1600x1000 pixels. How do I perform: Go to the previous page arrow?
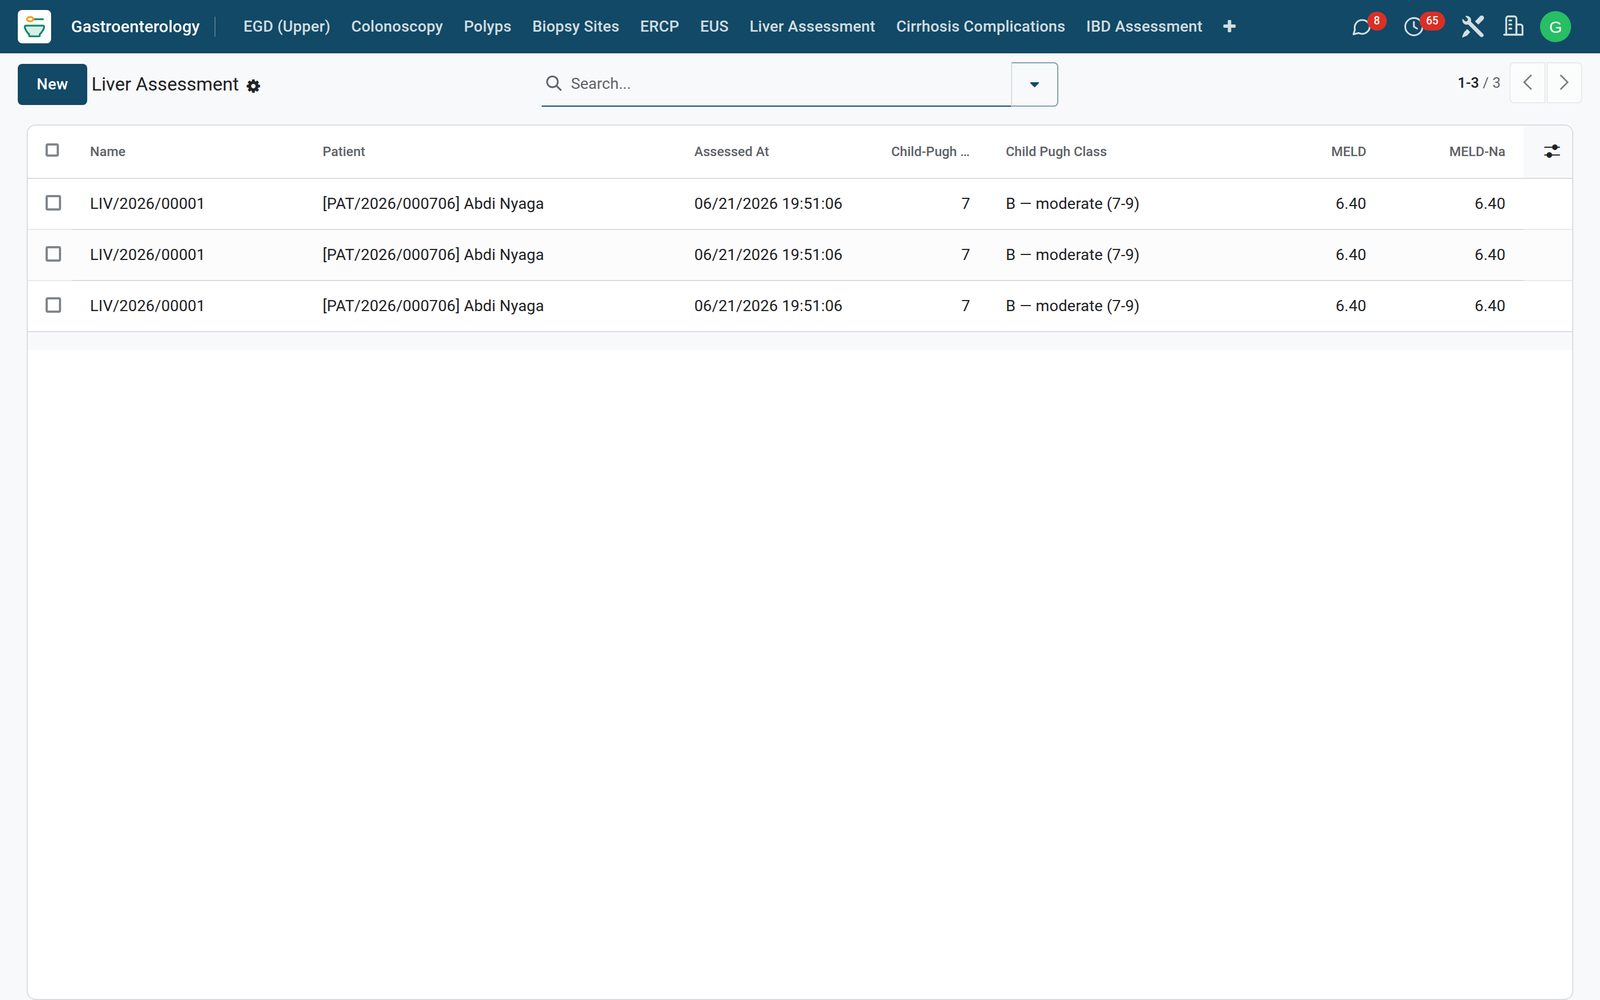pyautogui.click(x=1527, y=83)
